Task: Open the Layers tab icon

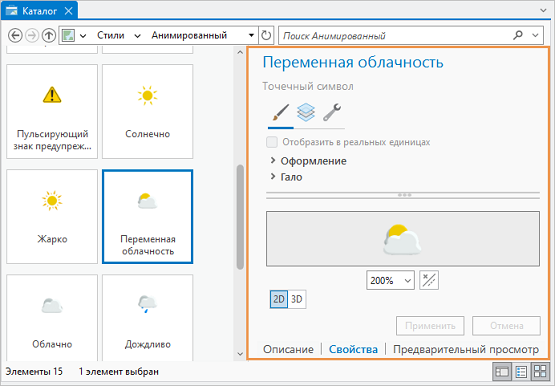Action: (306, 113)
